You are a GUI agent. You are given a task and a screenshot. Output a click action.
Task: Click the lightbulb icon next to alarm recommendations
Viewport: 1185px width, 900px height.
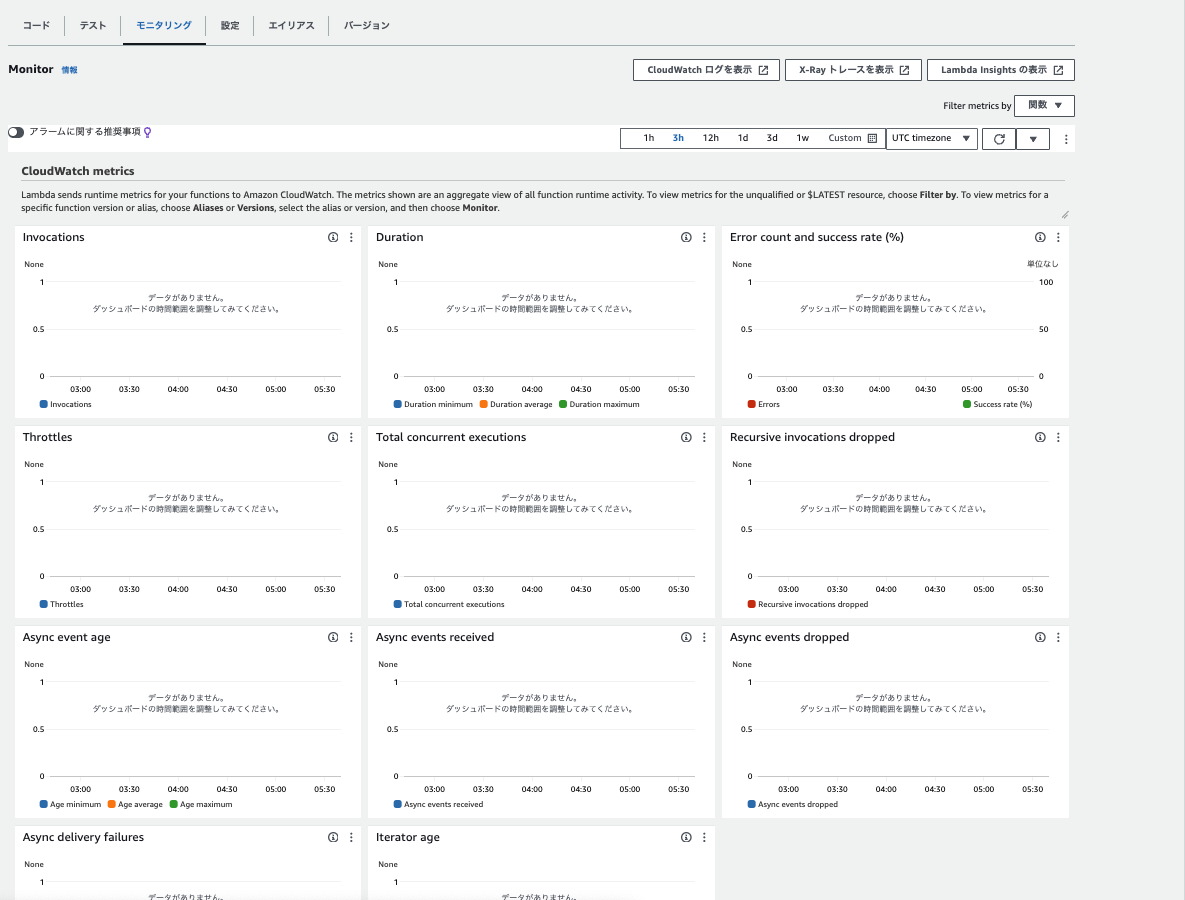click(x=148, y=130)
